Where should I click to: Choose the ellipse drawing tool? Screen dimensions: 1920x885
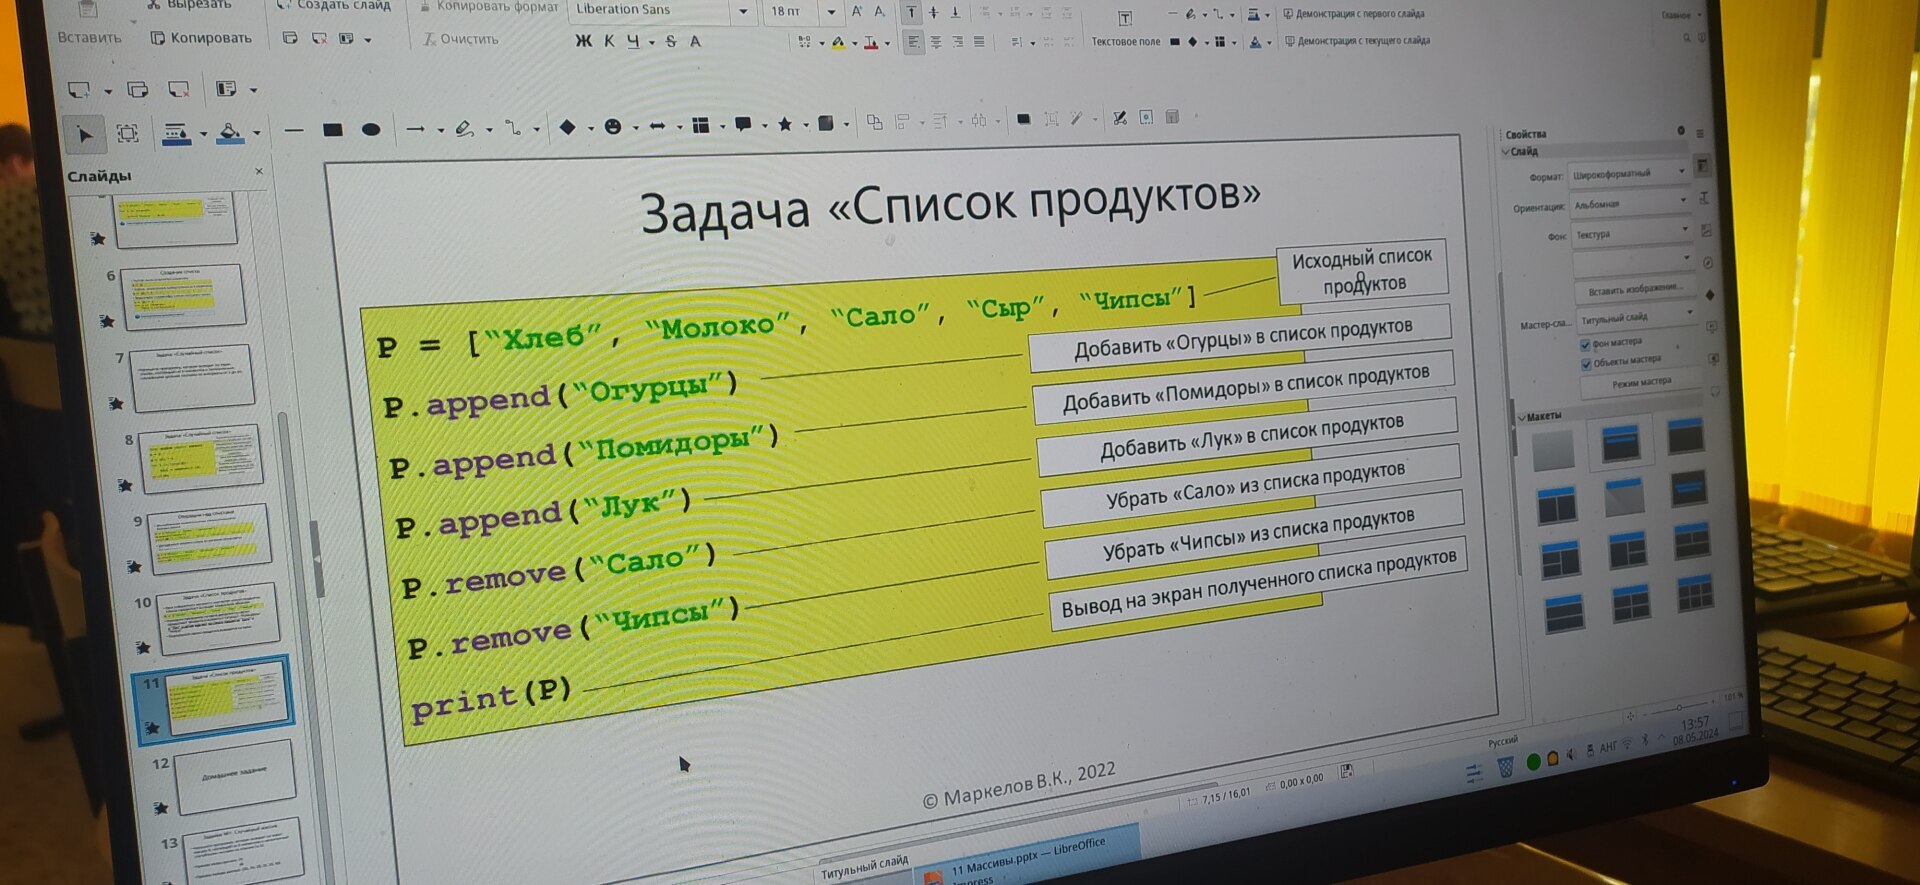point(370,129)
